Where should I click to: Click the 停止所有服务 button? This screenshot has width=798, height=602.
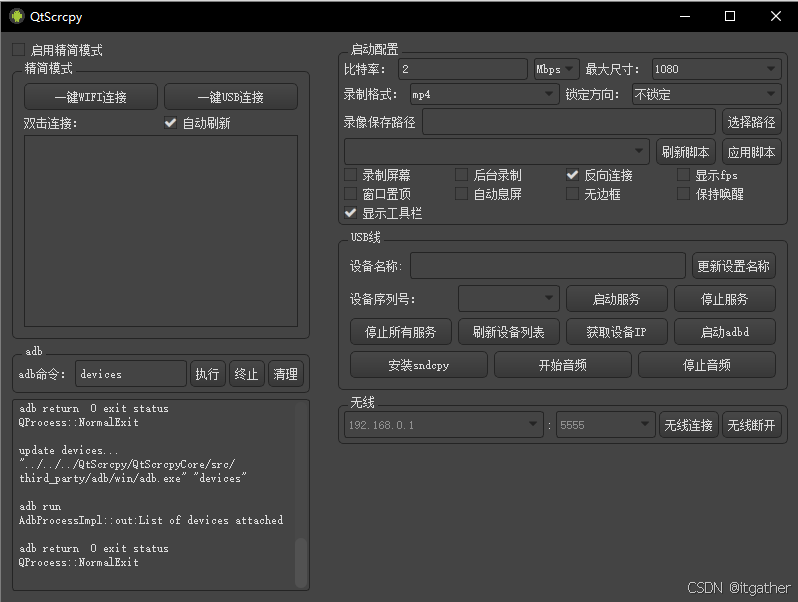point(401,332)
